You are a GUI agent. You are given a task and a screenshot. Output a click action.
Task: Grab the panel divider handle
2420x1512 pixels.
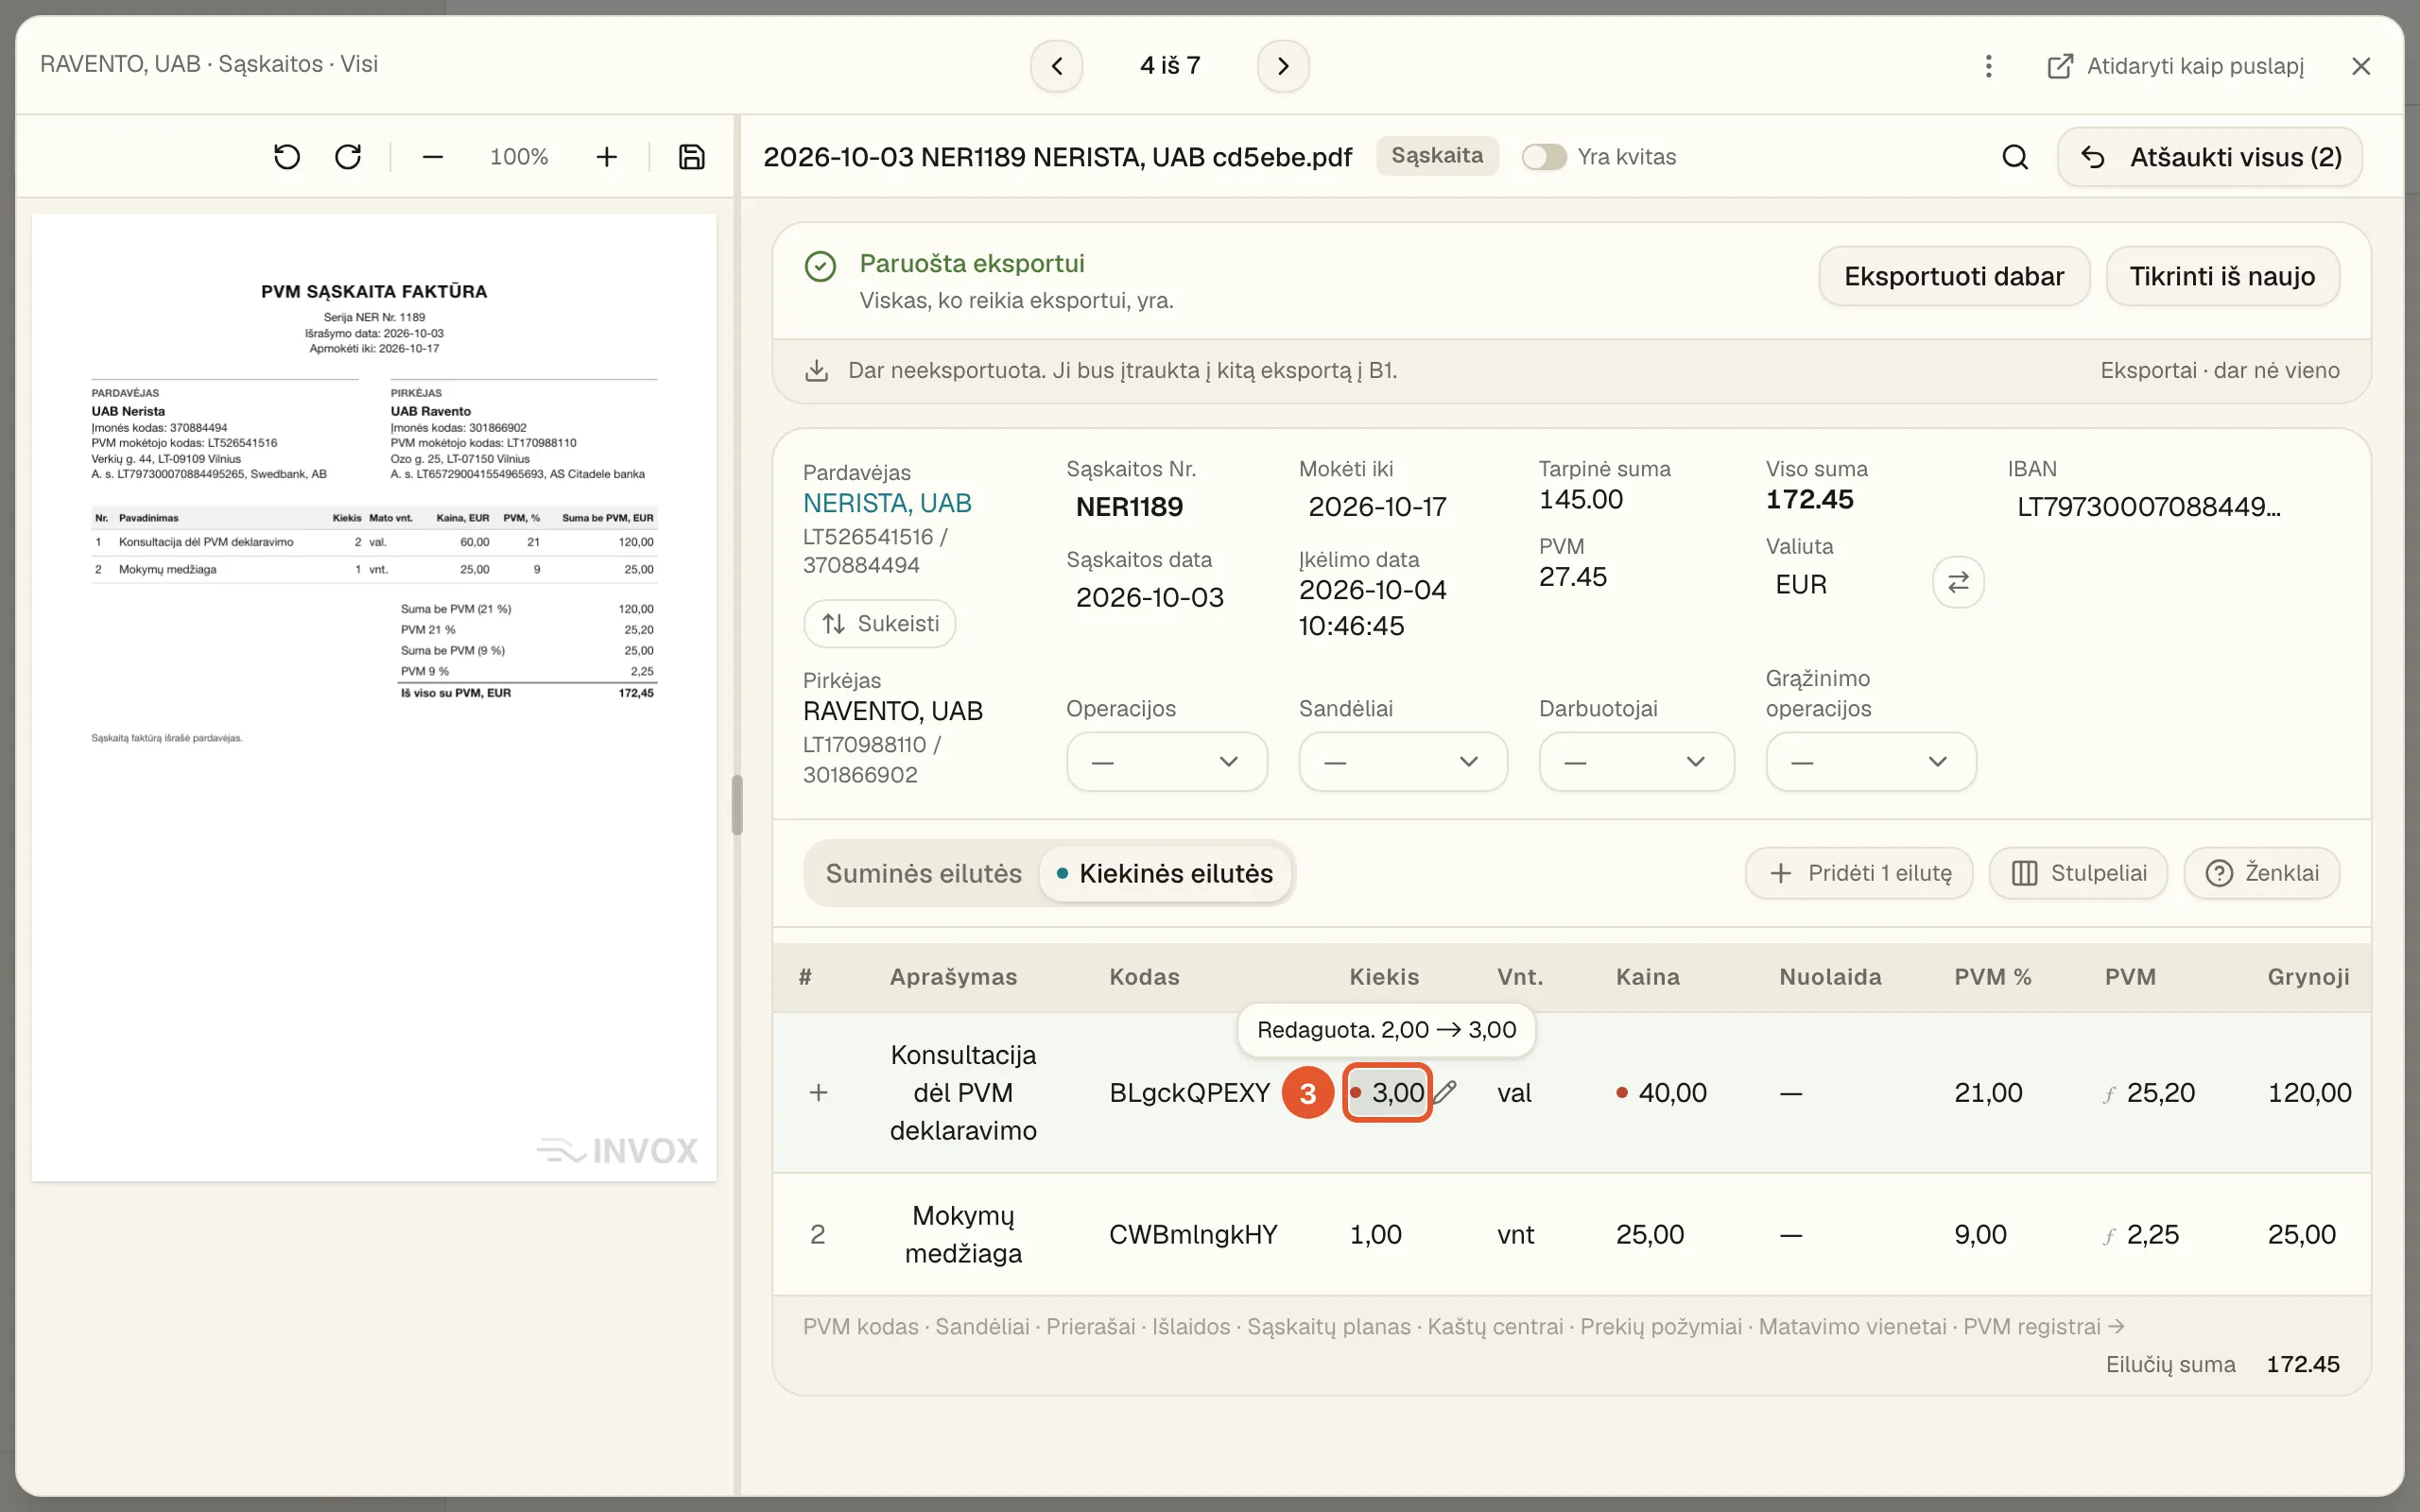[x=737, y=805]
